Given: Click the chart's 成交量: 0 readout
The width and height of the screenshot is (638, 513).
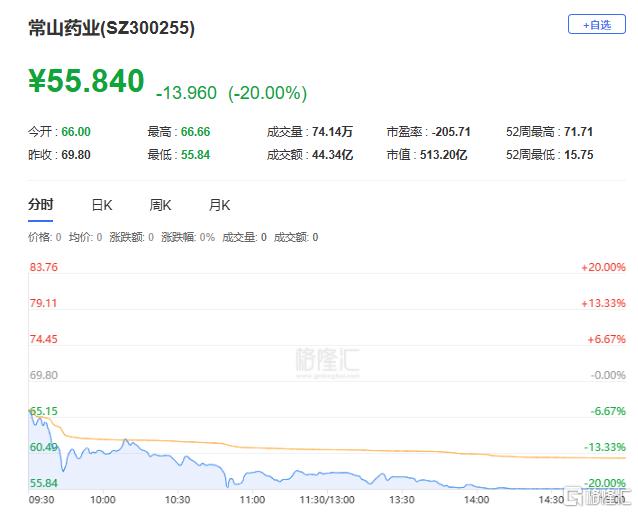Looking at the screenshot, I should tap(245, 237).
